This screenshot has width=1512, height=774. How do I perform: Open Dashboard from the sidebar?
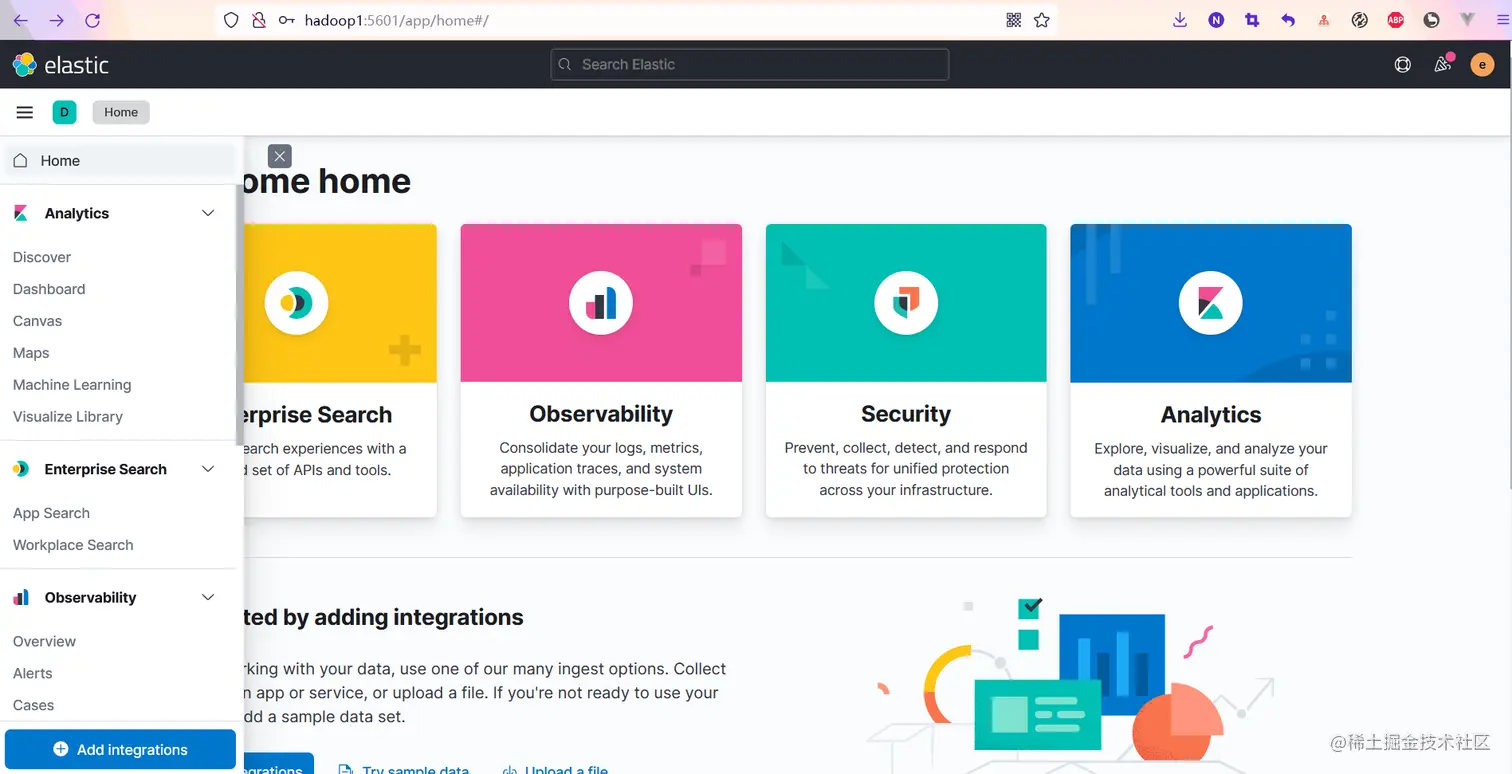pyautogui.click(x=49, y=289)
